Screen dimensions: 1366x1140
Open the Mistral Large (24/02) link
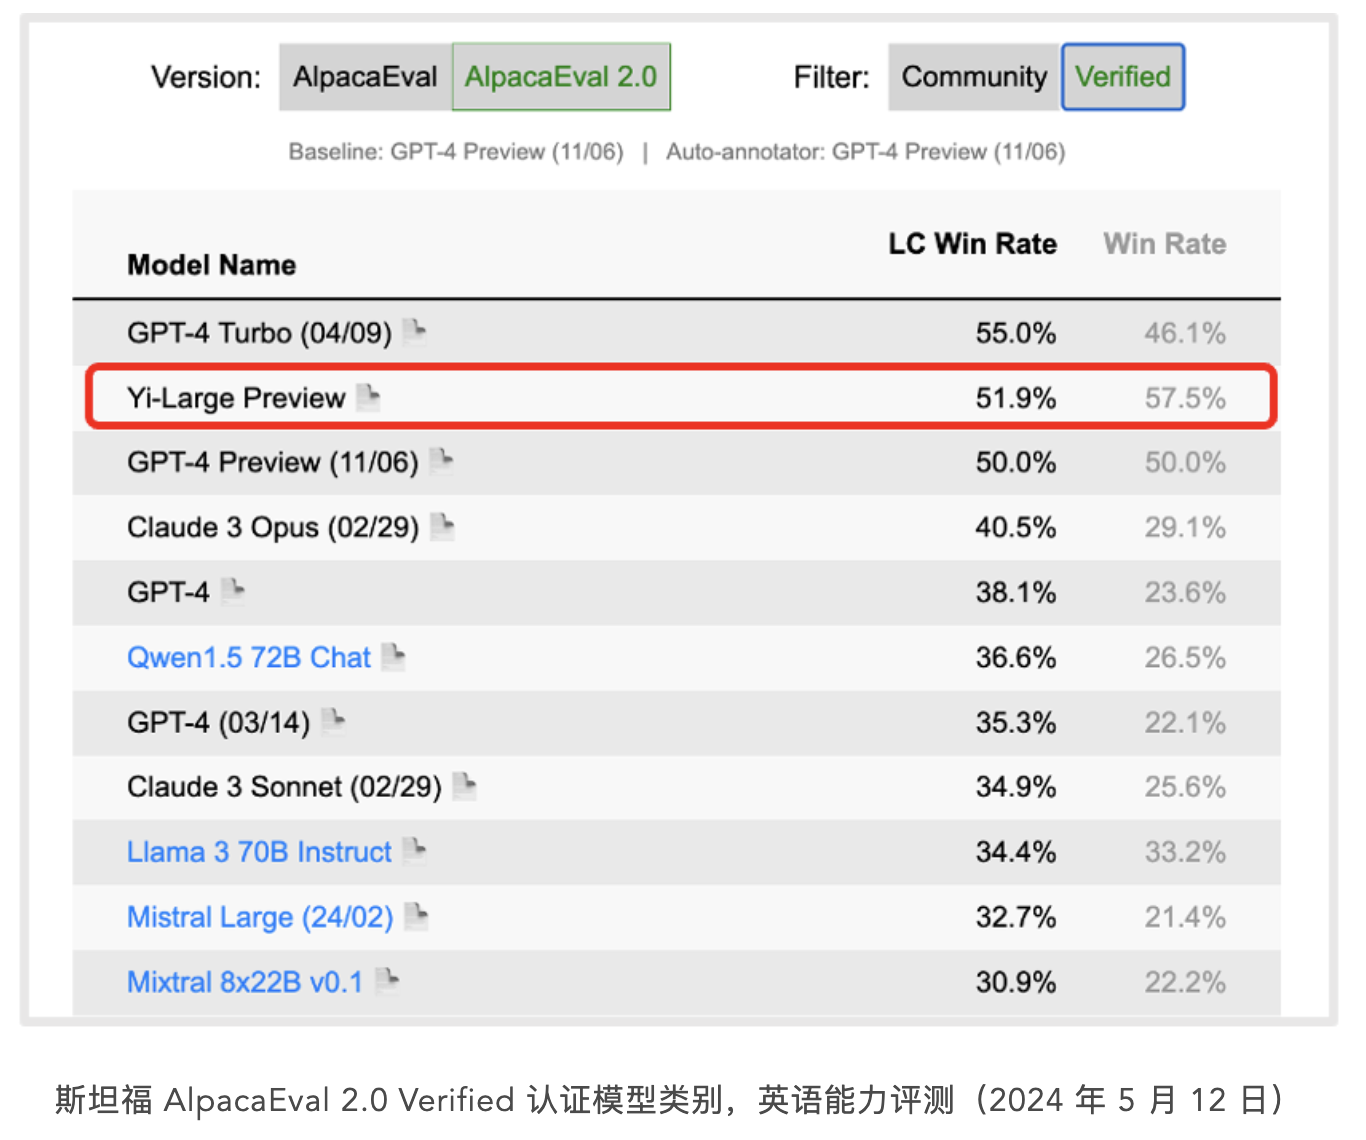click(x=260, y=917)
